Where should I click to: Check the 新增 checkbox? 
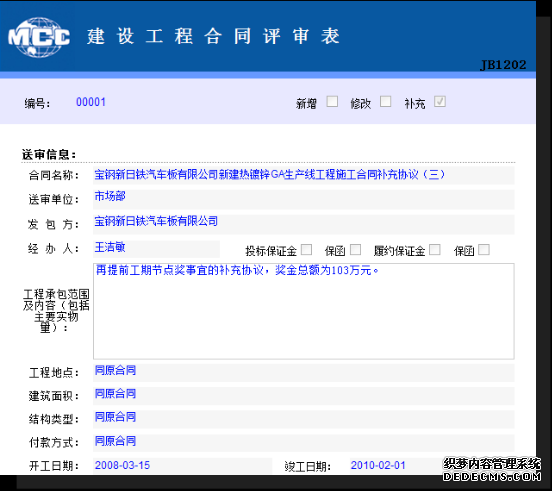(332, 102)
